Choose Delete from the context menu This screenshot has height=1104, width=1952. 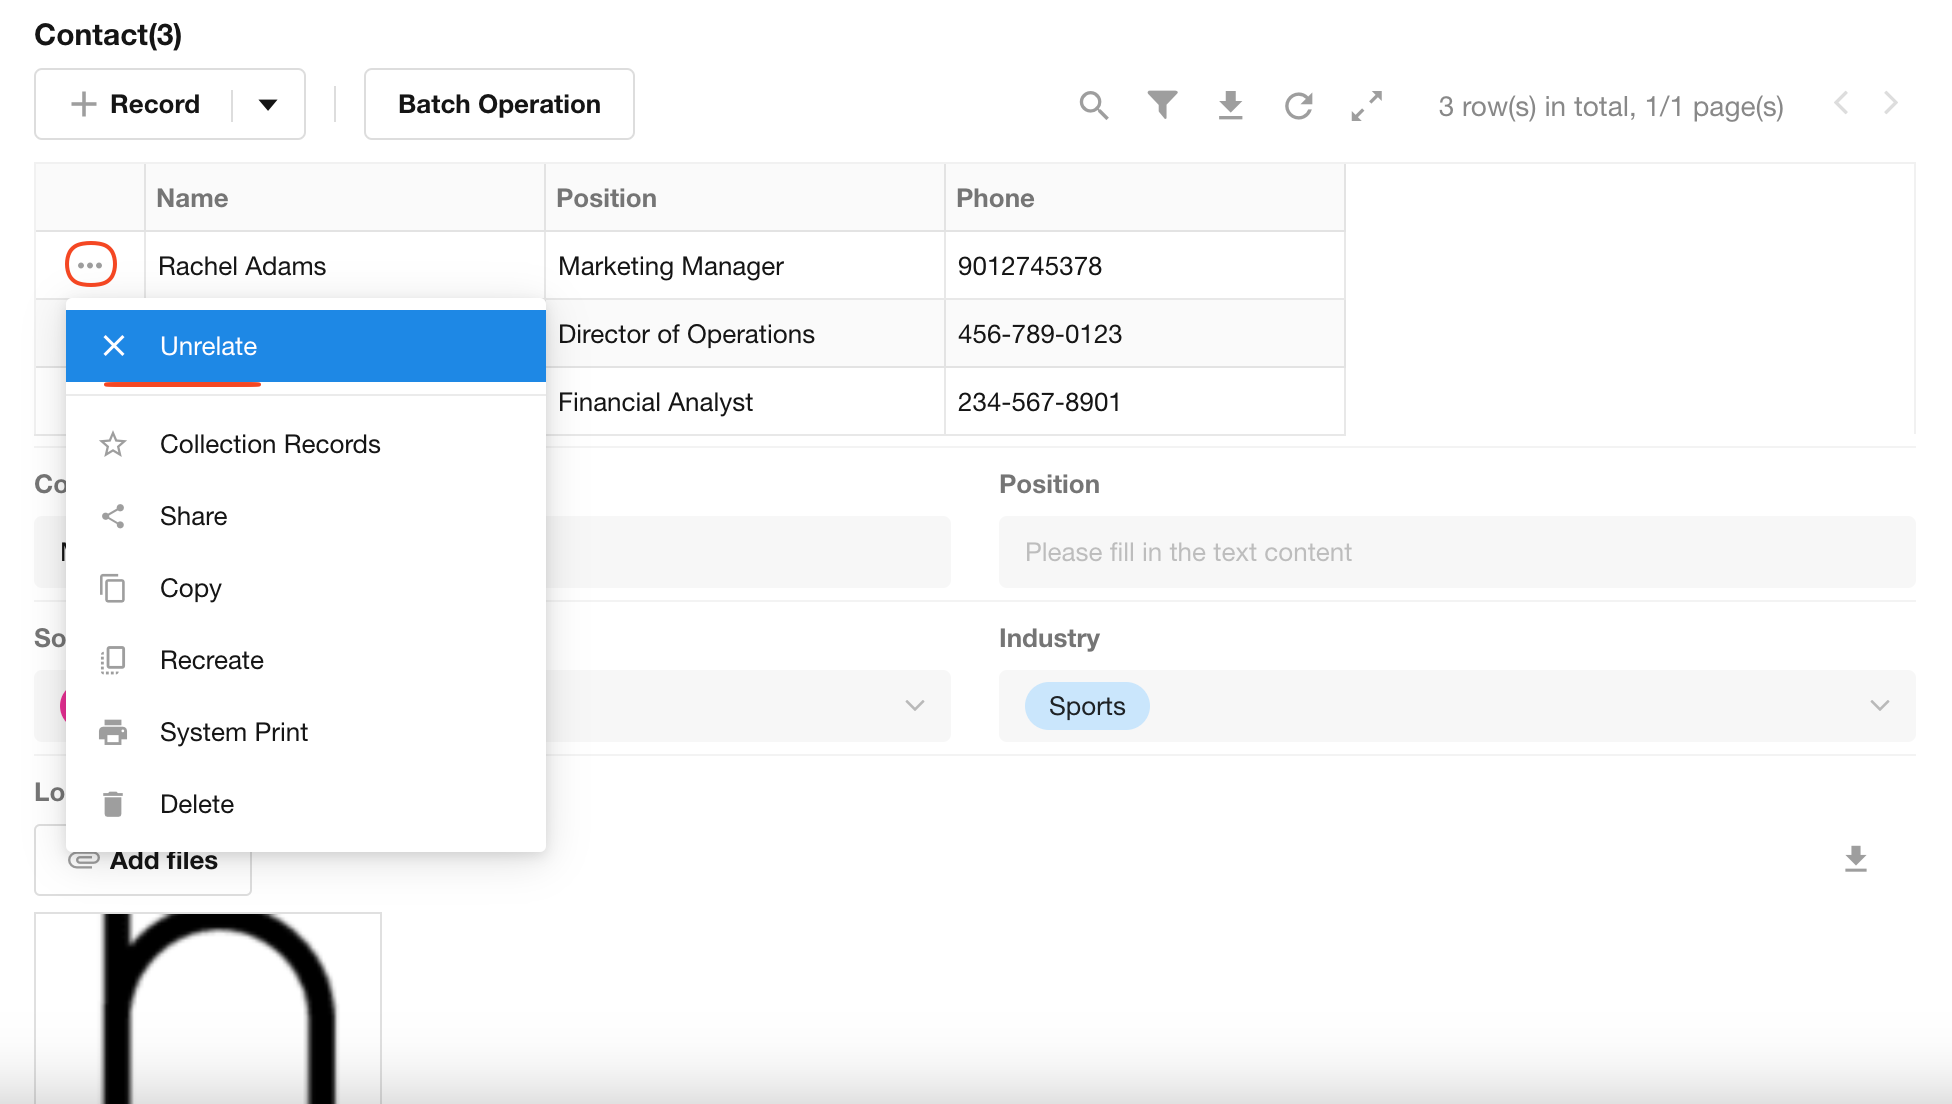[196, 804]
